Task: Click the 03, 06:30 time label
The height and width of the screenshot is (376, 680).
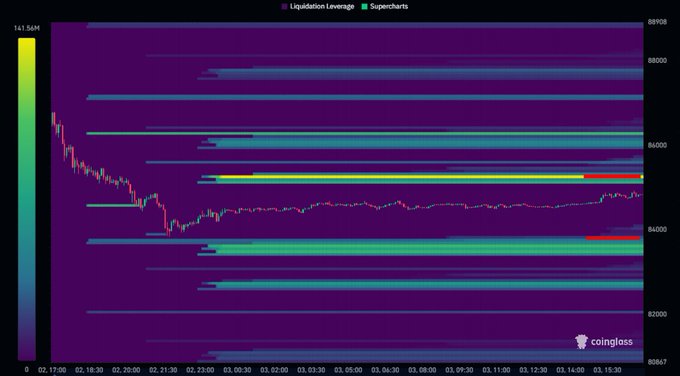Action: (x=386, y=370)
